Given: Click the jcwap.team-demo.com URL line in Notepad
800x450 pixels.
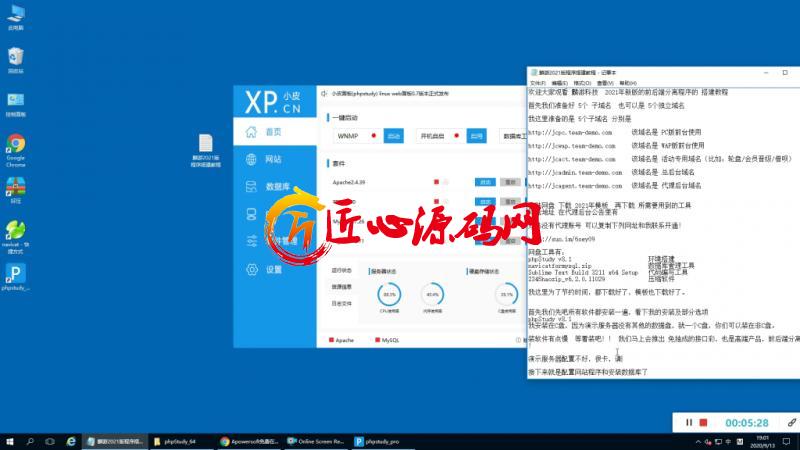Looking at the screenshot, I should coord(571,145).
